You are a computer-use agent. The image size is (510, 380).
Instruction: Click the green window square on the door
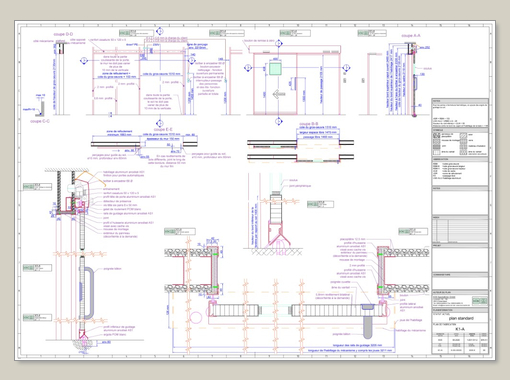[x=275, y=69]
